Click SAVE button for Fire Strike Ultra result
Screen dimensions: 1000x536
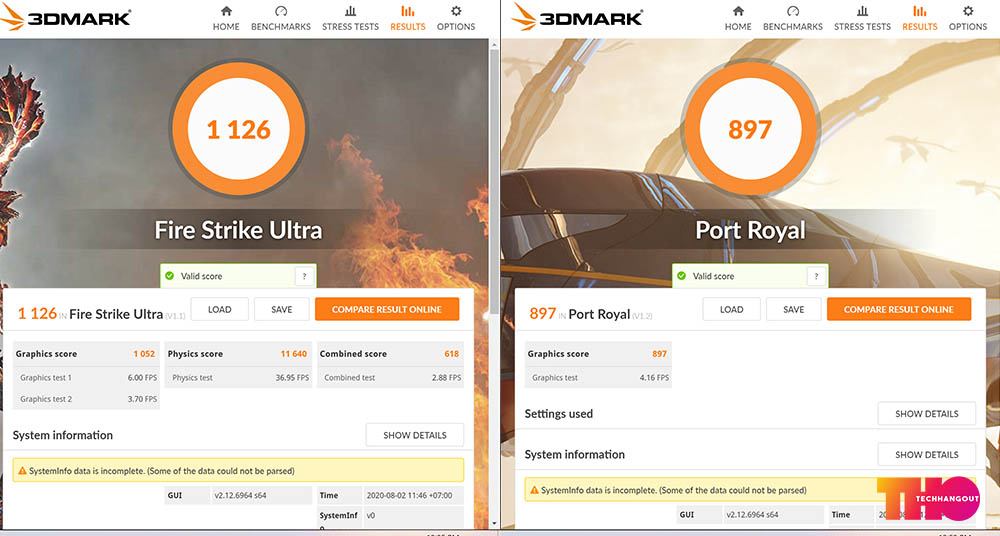(281, 309)
